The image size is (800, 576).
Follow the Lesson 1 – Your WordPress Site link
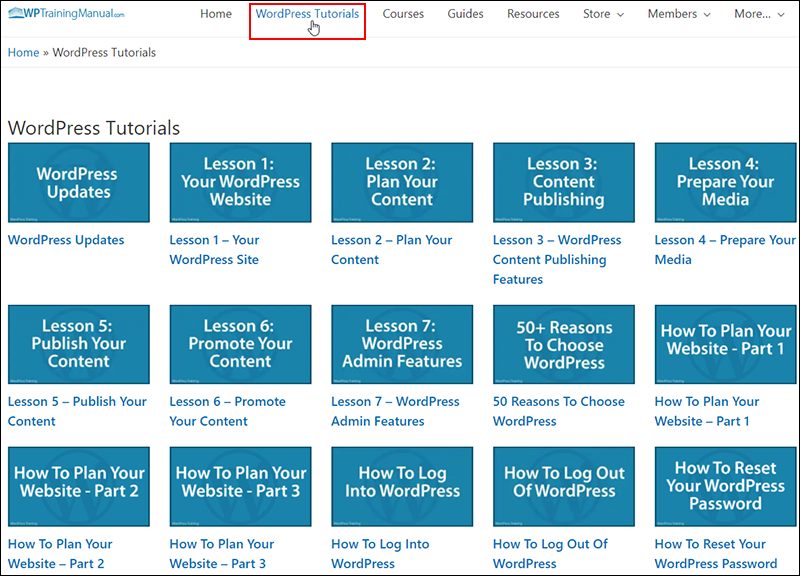point(214,249)
